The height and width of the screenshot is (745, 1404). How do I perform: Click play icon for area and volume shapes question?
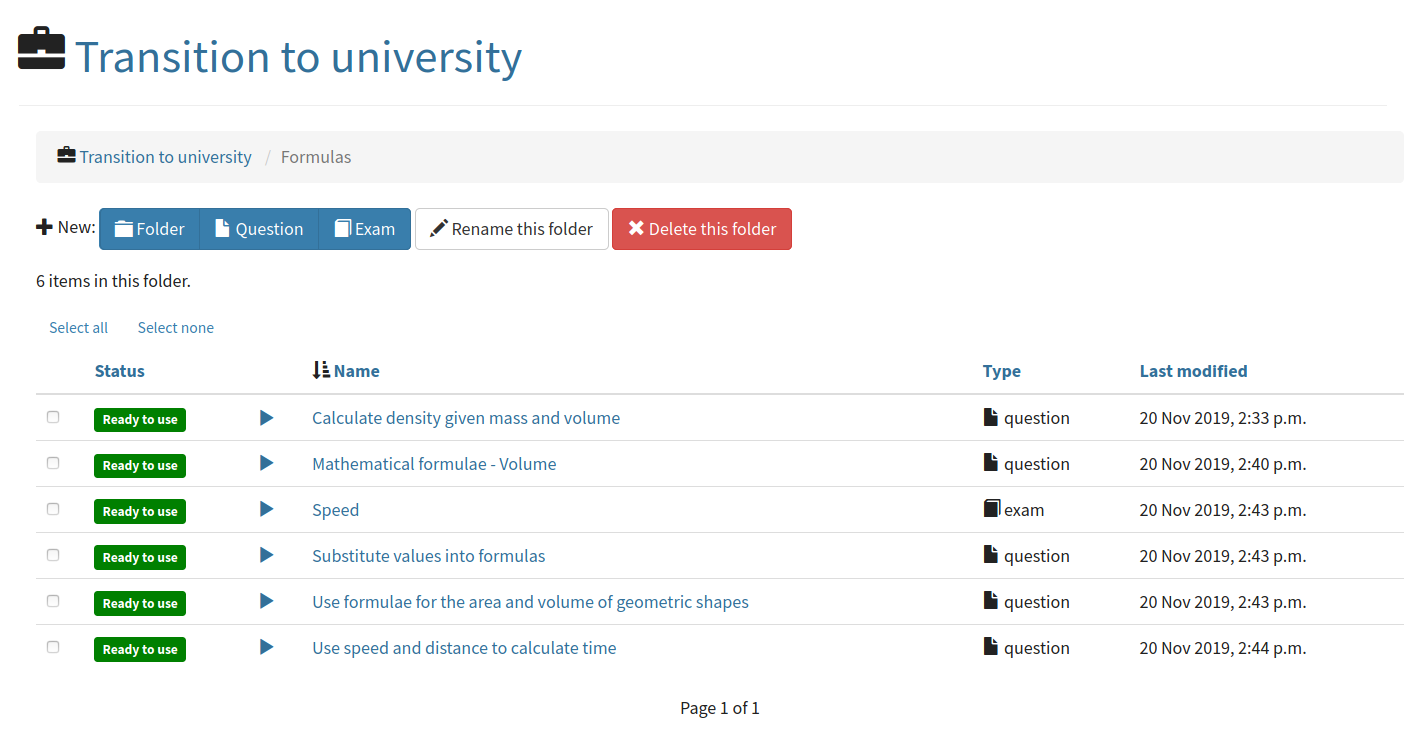point(266,602)
